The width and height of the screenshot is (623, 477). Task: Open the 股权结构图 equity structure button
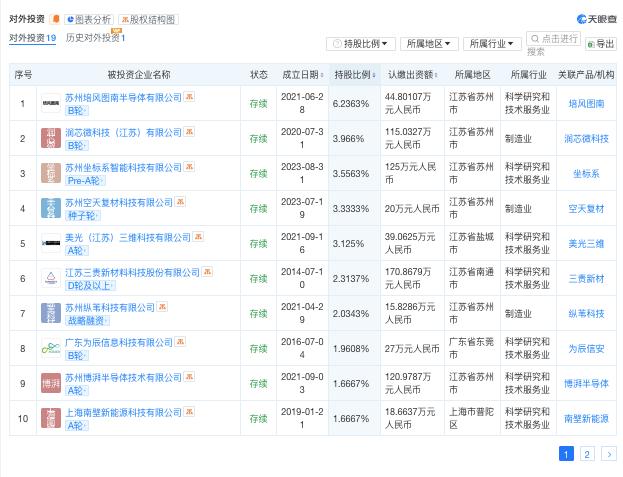click(148, 19)
